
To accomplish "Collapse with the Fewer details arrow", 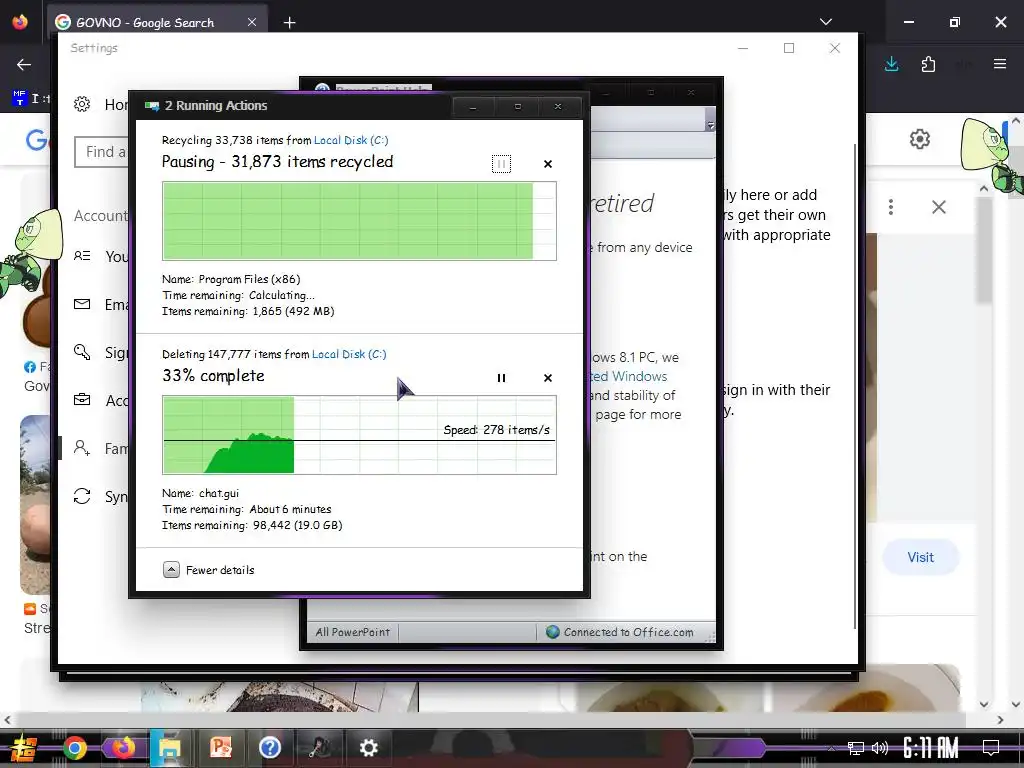I will pos(171,569).
